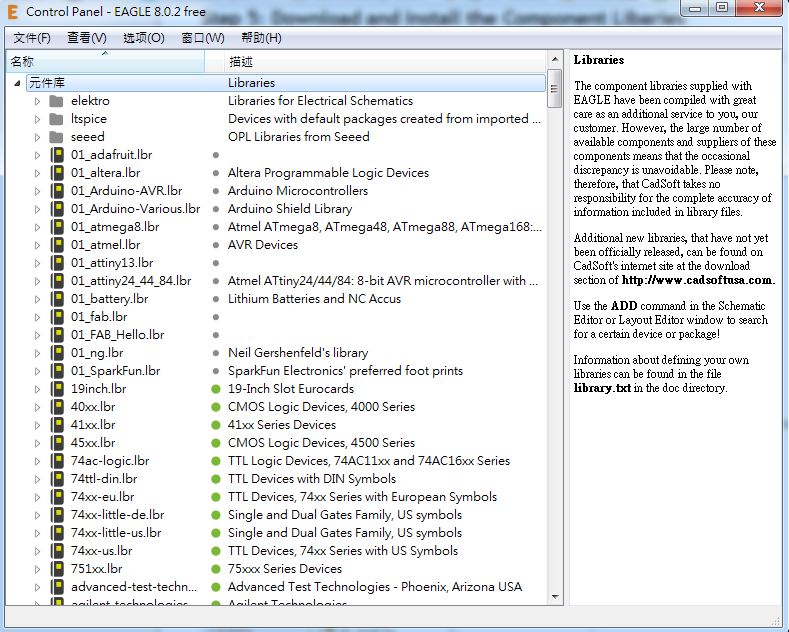The height and width of the screenshot is (632, 789).
Task: Expand the 01_fab.lbr library
Action: pos(37,317)
